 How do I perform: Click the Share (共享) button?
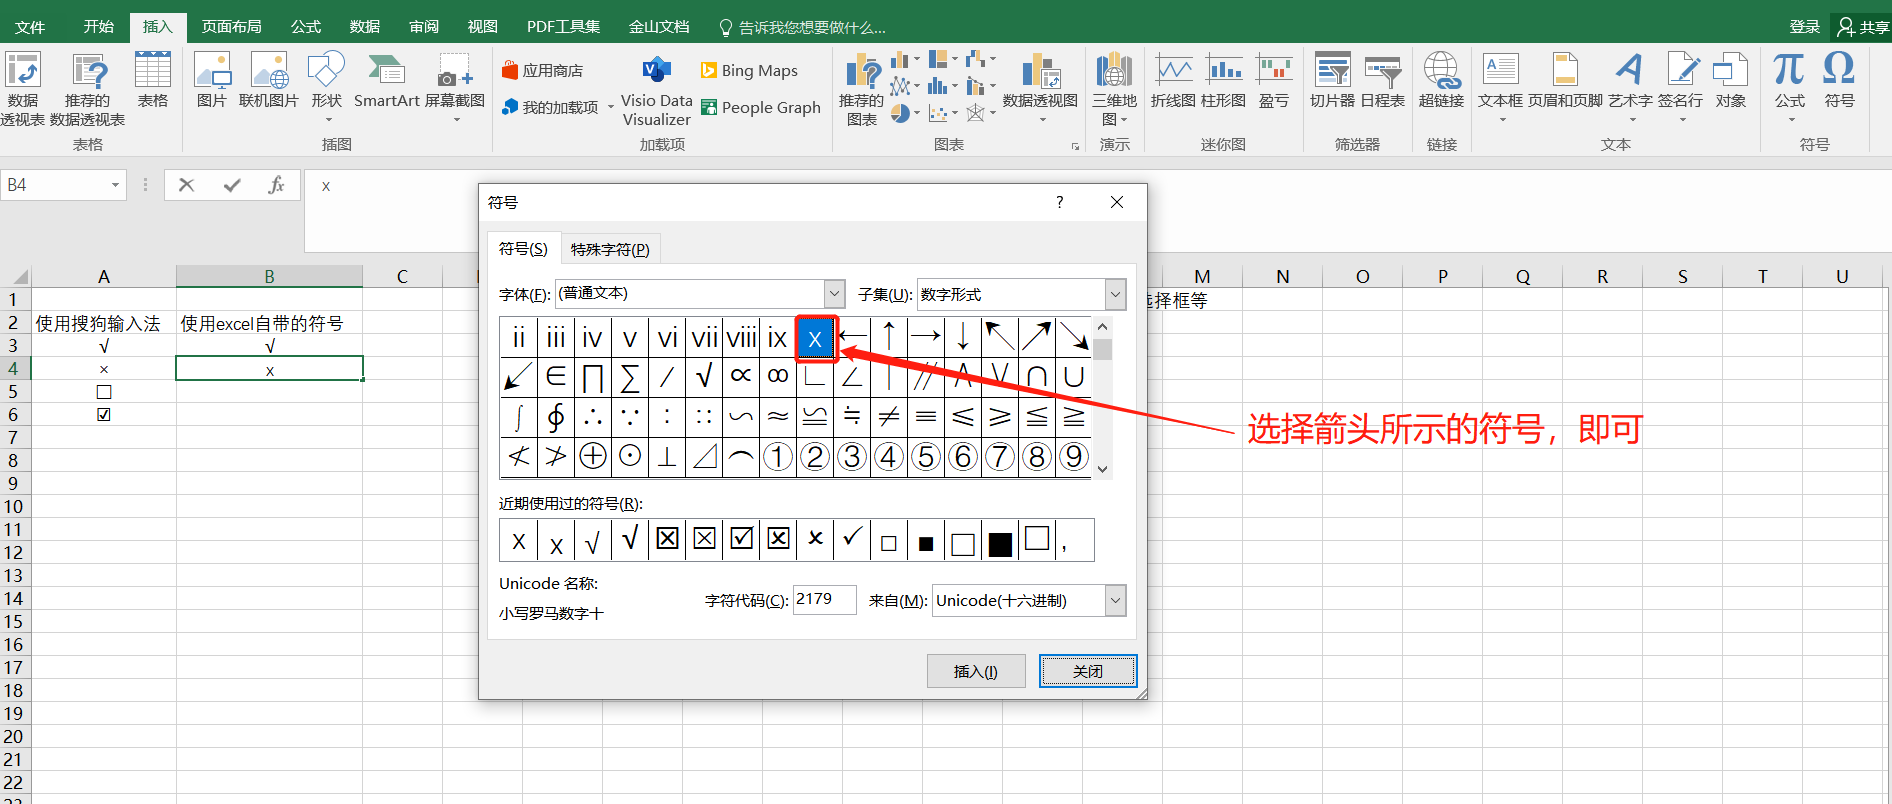[x=1864, y=27]
